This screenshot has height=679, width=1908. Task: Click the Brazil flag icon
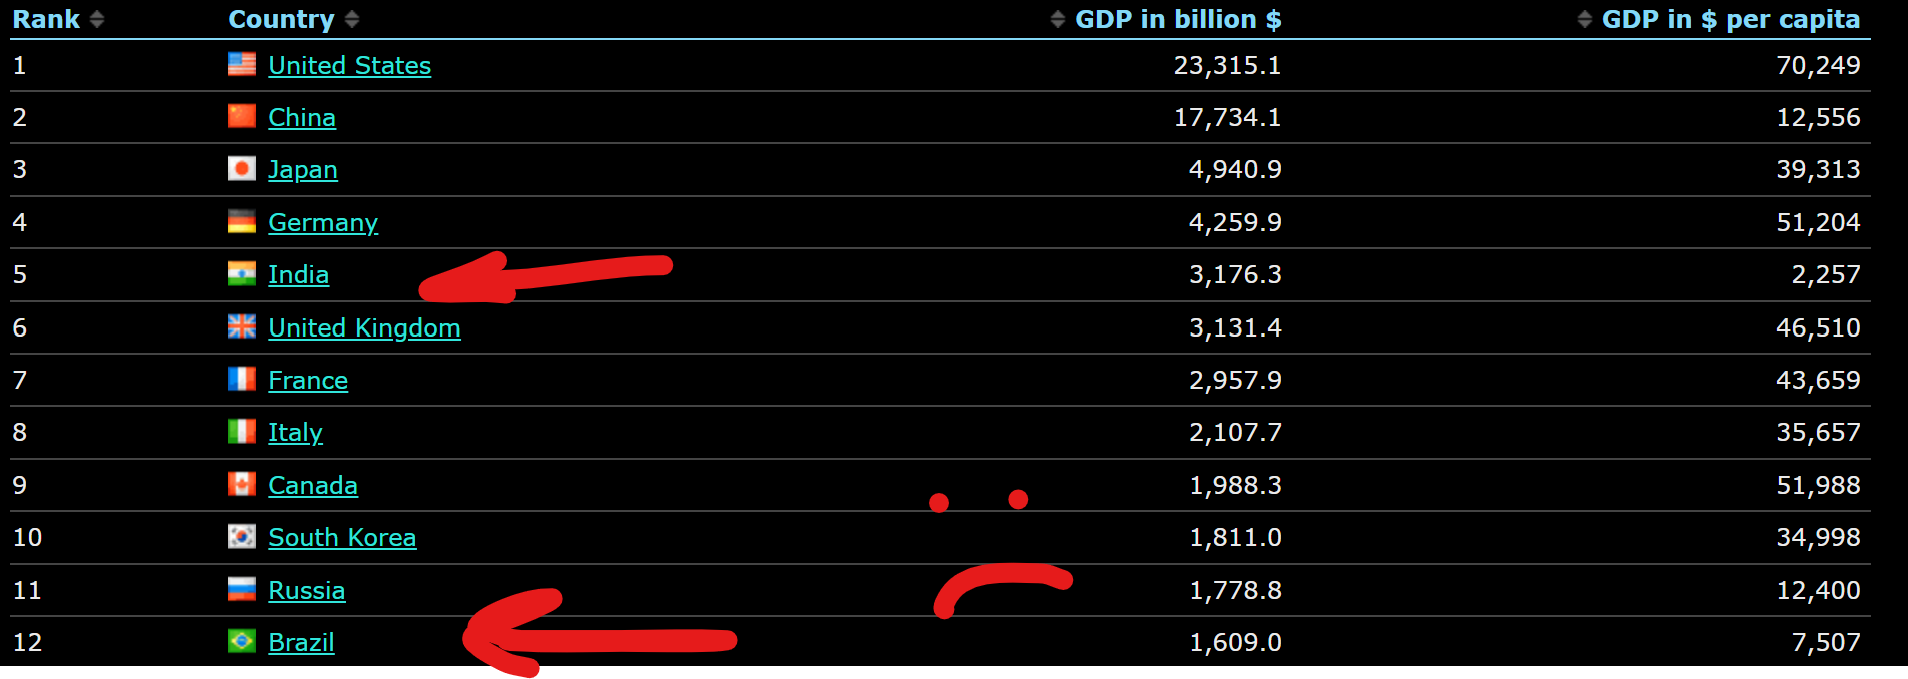[241, 642]
